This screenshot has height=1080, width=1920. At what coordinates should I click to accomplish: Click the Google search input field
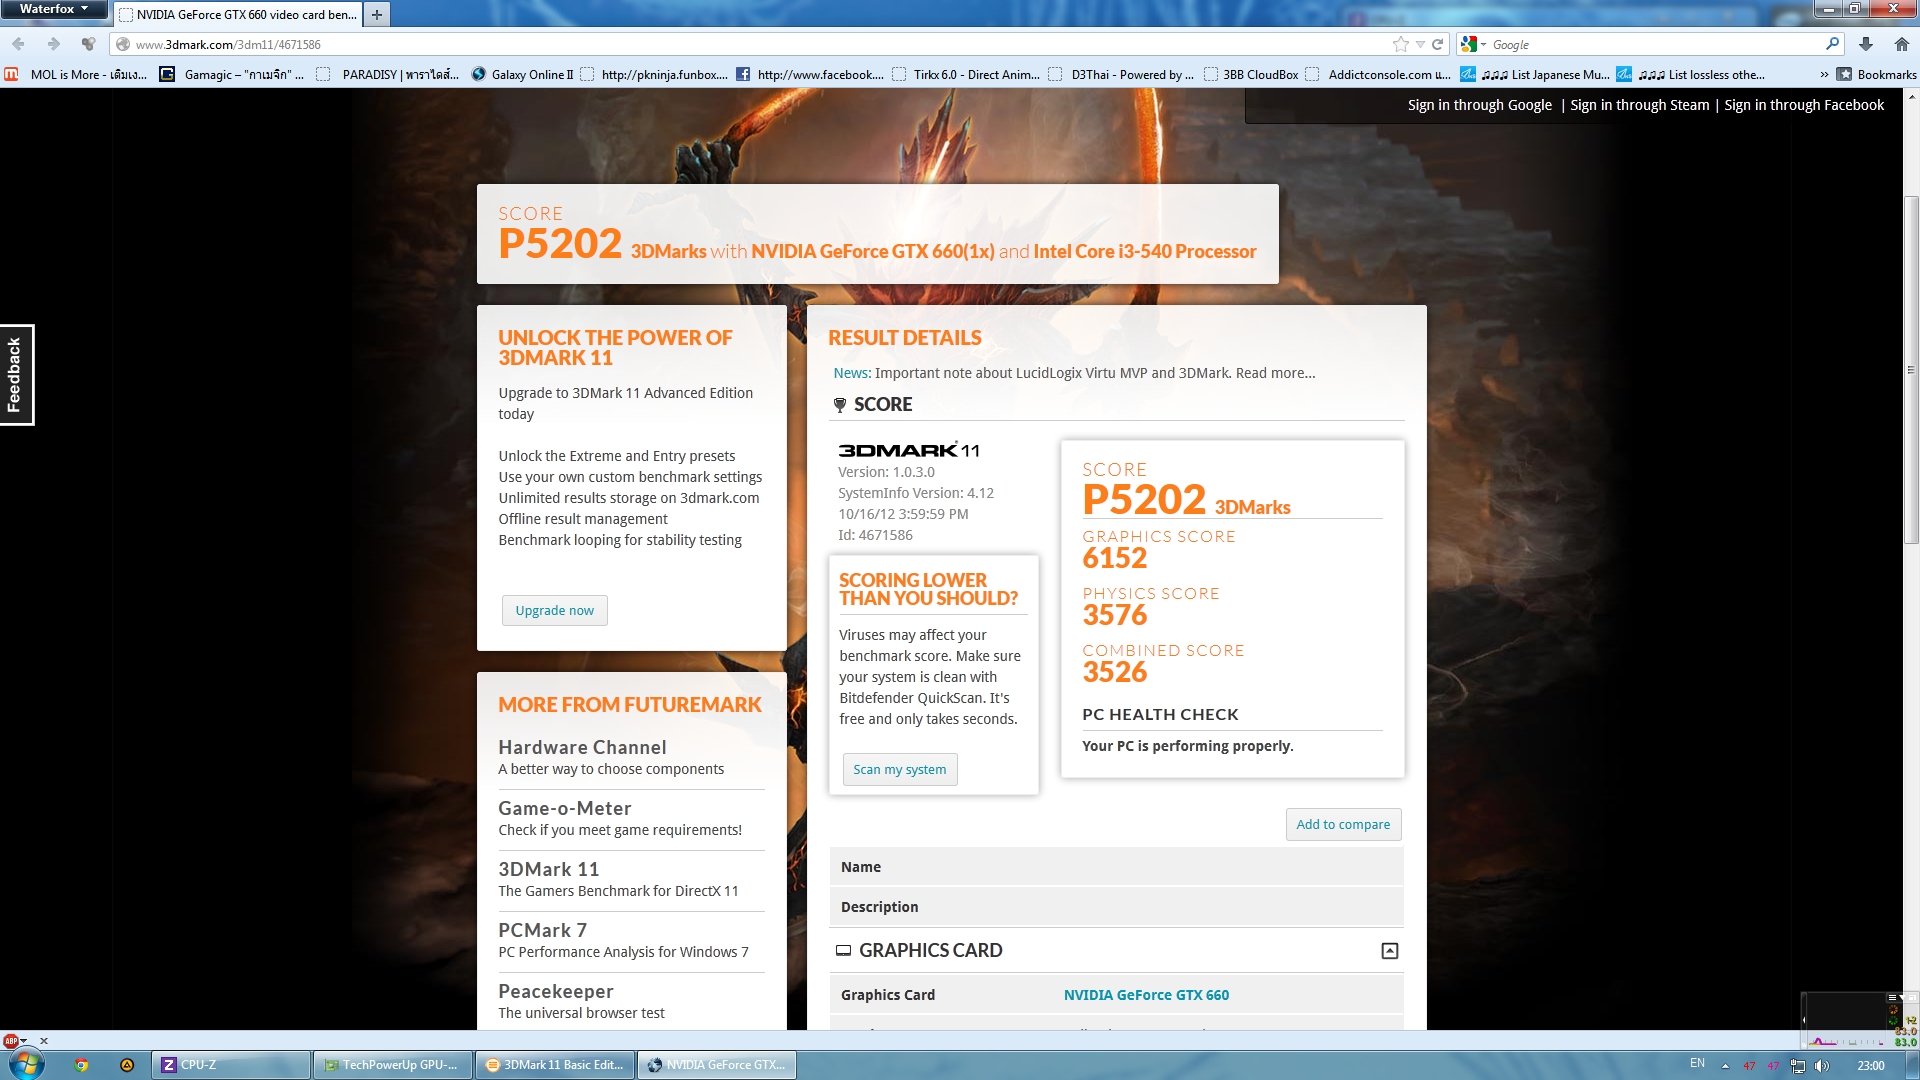tap(1650, 44)
